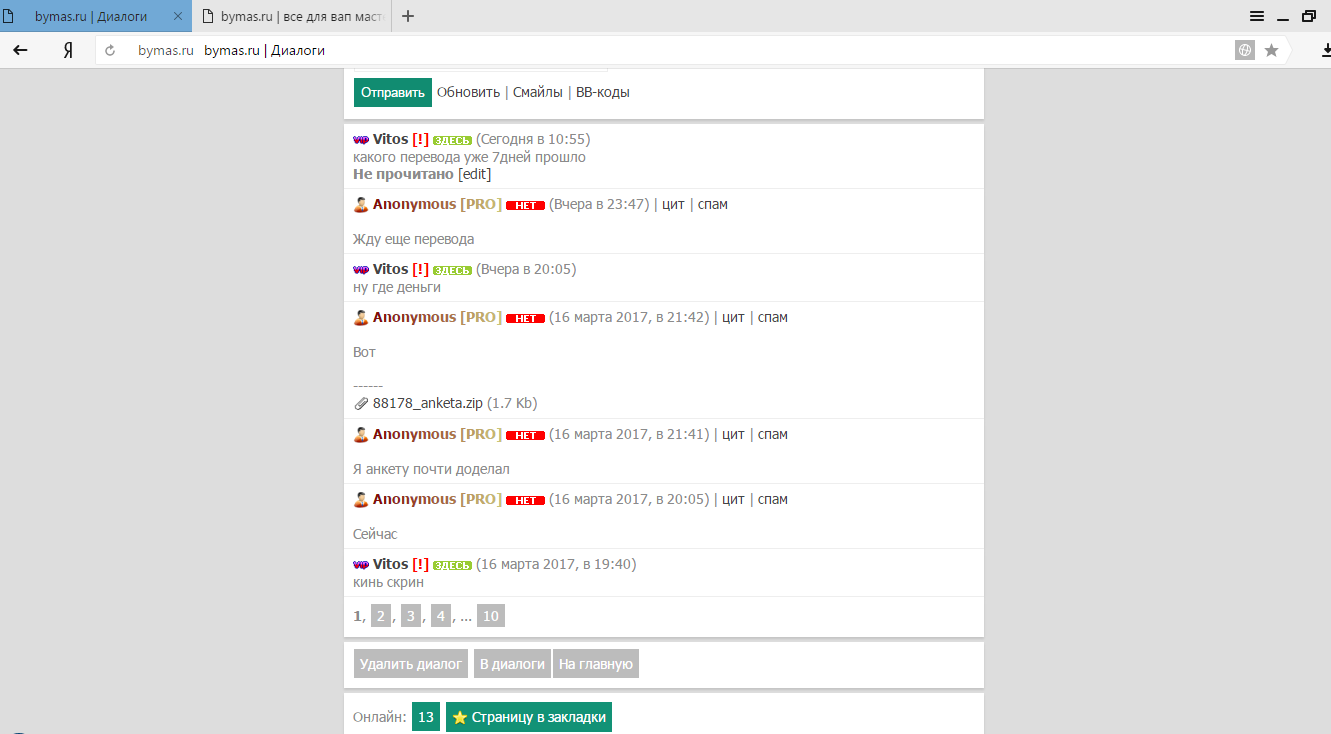Click the protect globe icon in address bar
Screen dimensions: 1331x734
pos(1244,50)
